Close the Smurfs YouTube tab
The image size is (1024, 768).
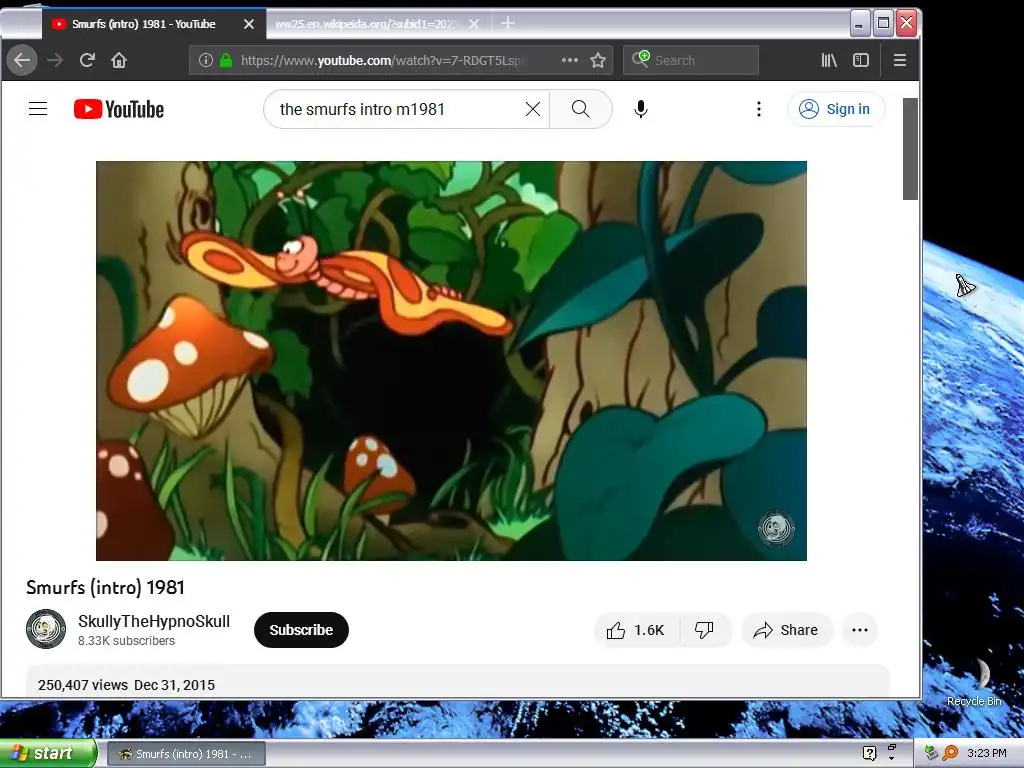pos(249,24)
